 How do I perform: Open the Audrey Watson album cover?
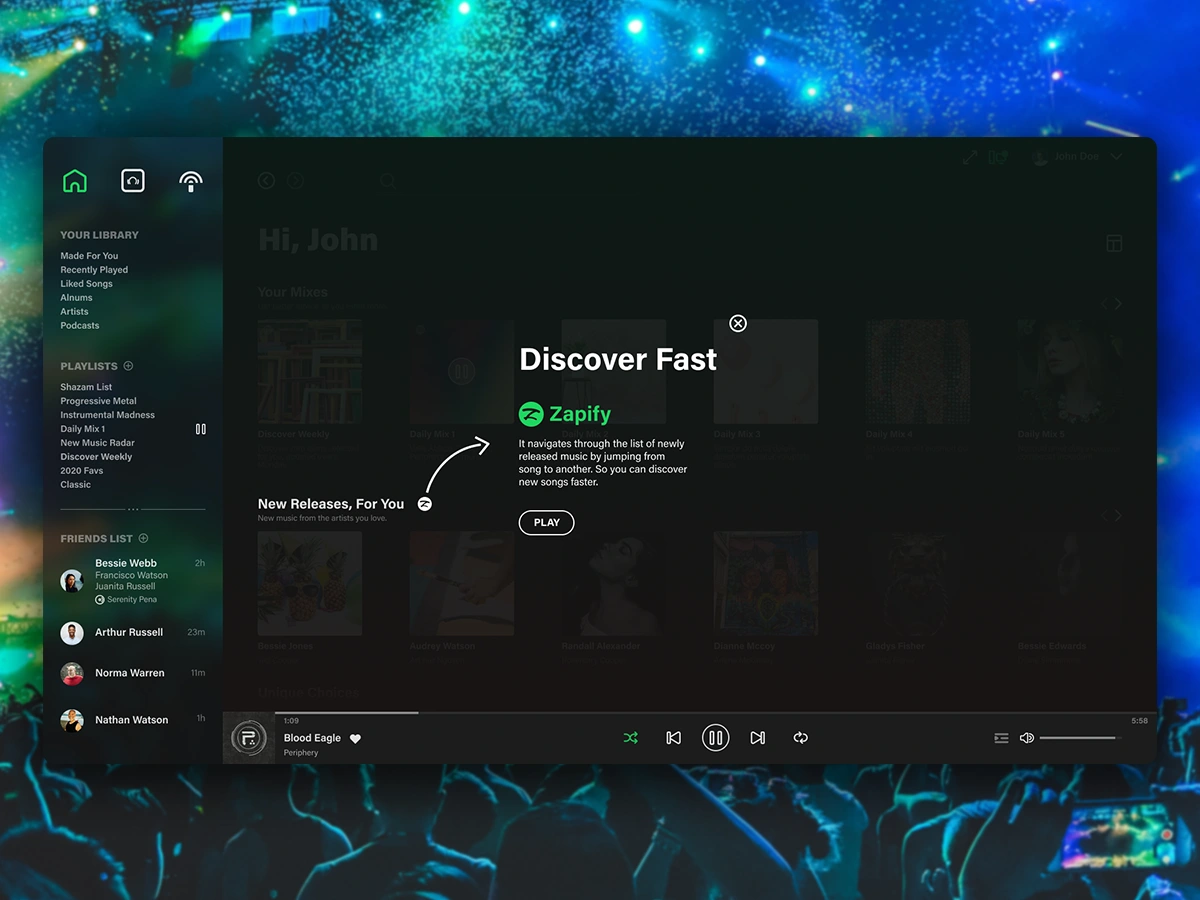[x=462, y=583]
